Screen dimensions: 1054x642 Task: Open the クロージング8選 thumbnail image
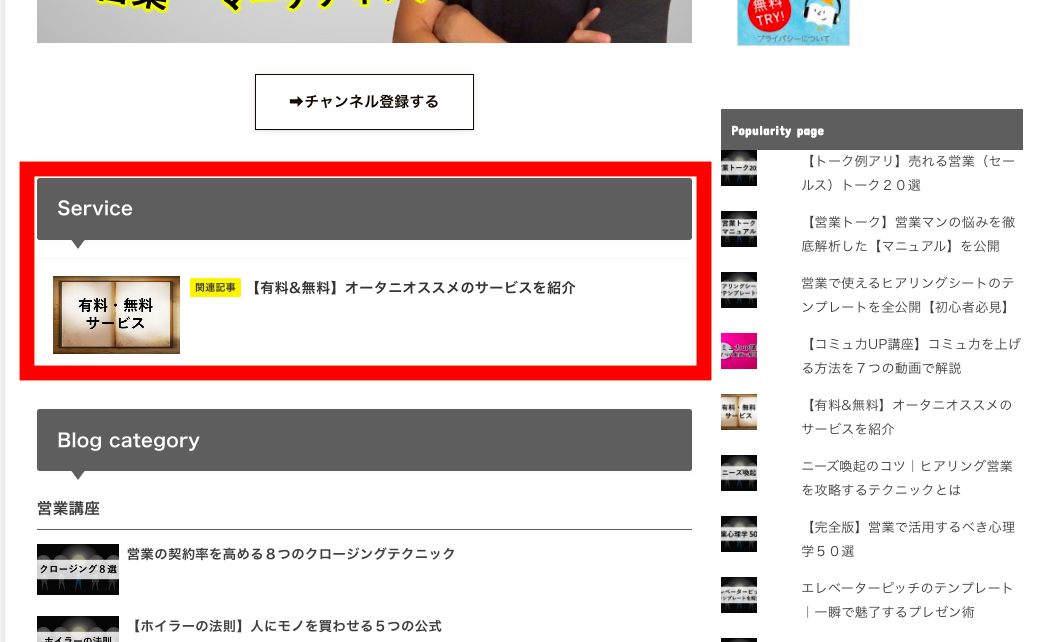click(78, 569)
